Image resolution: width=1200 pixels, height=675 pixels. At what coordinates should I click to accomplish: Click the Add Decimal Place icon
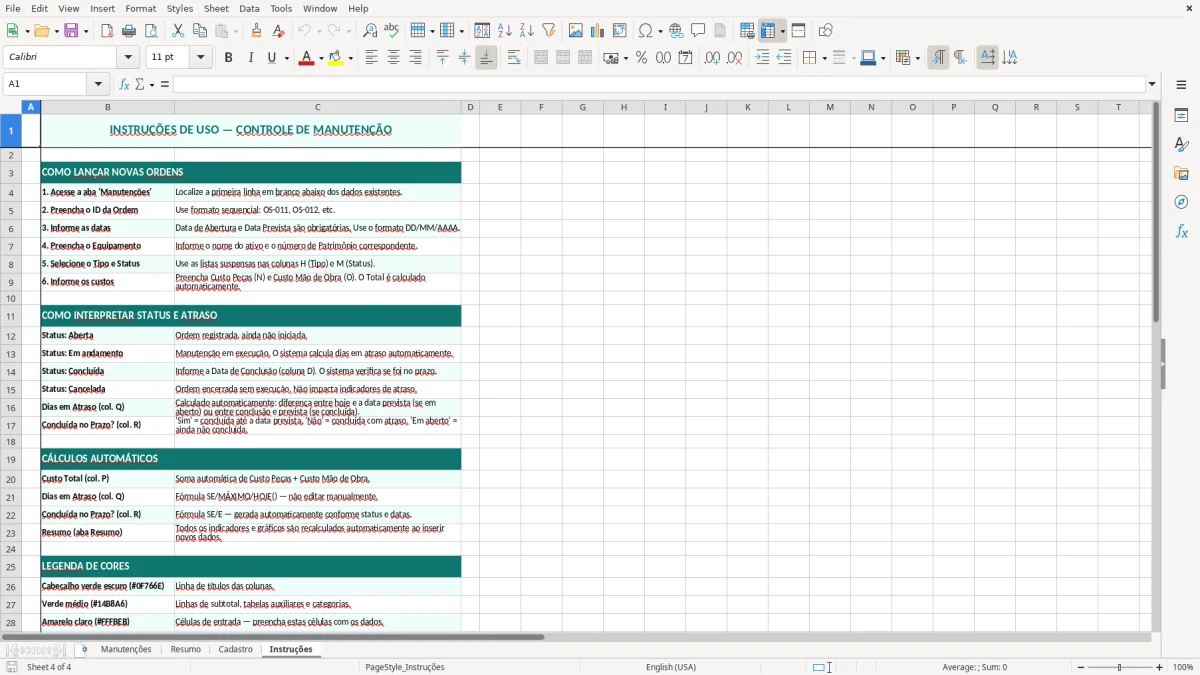tap(712, 58)
